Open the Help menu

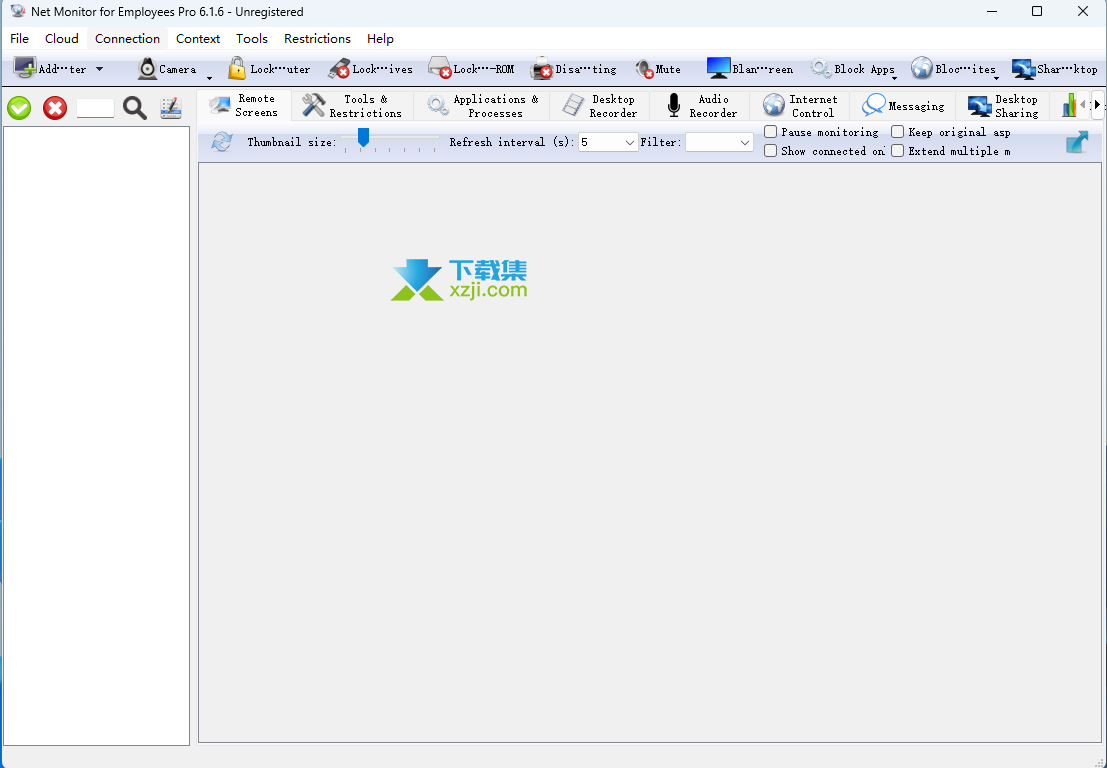point(381,39)
